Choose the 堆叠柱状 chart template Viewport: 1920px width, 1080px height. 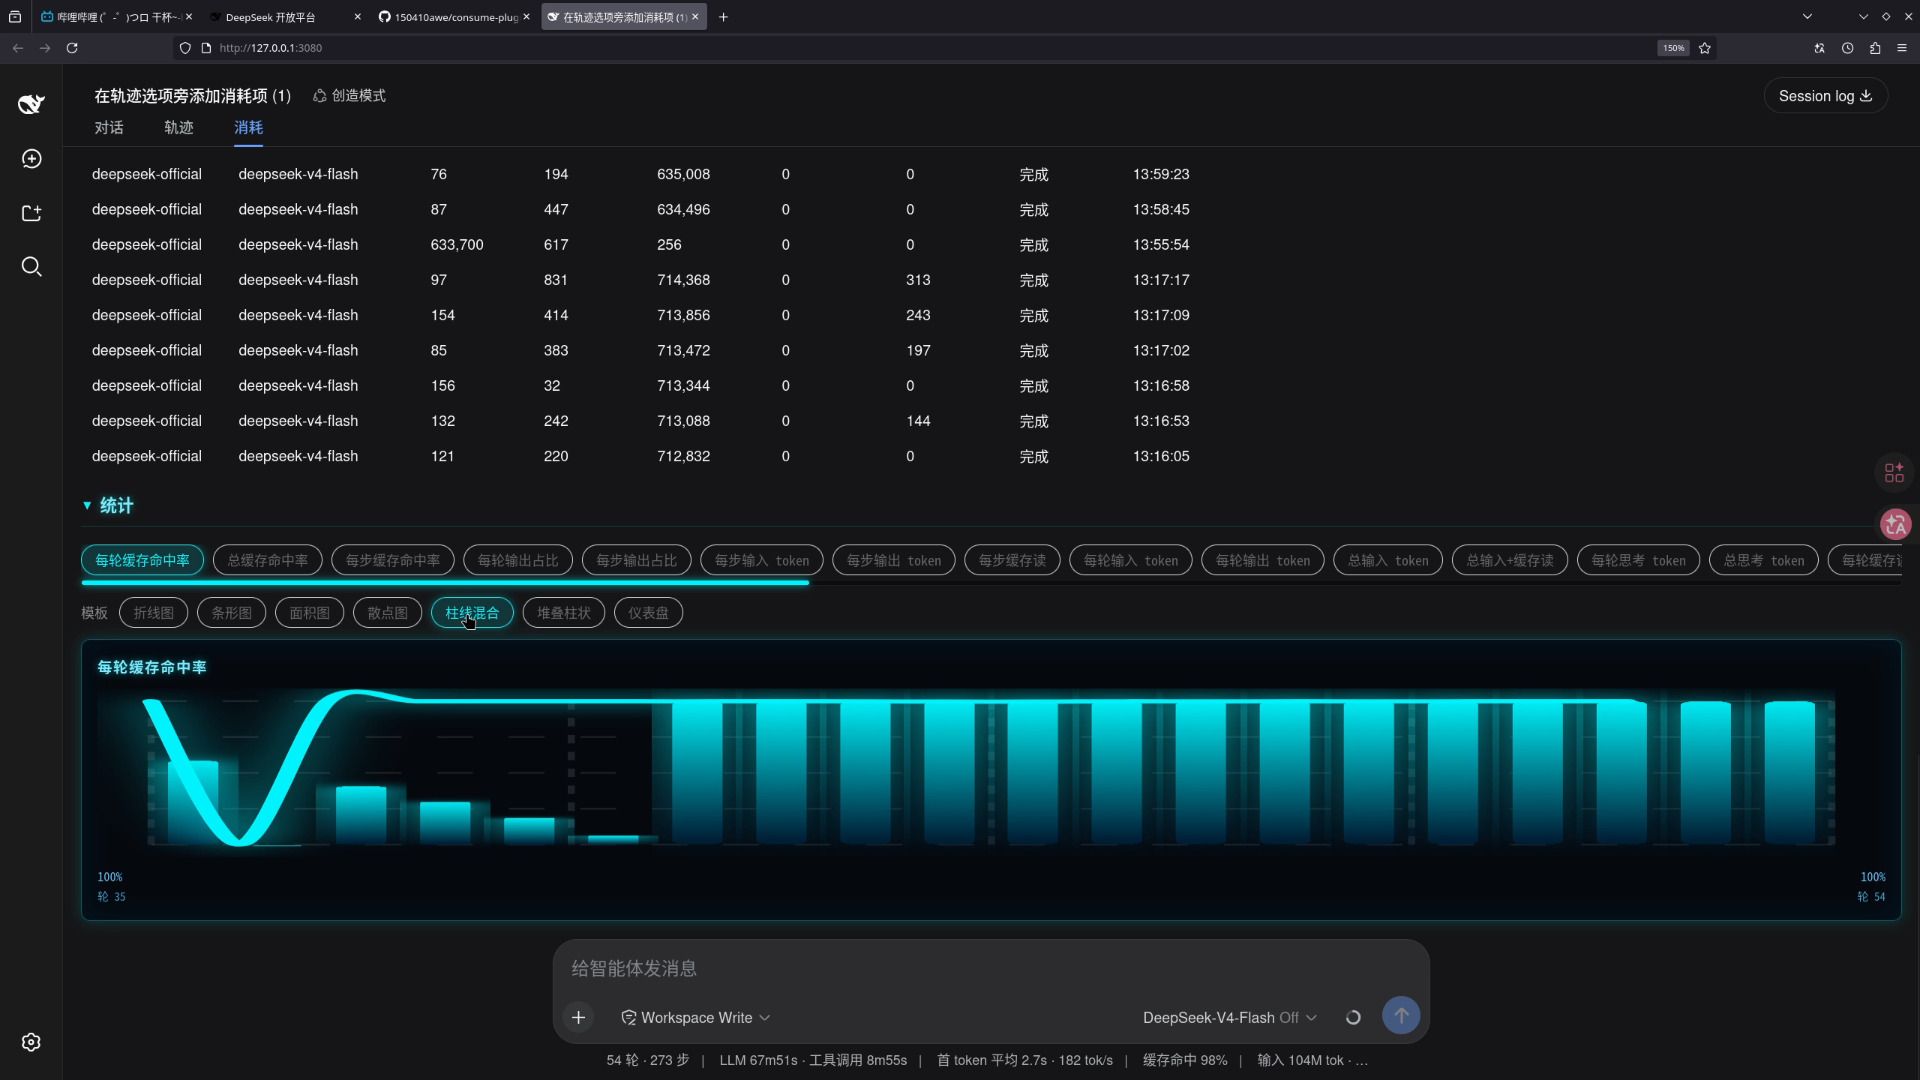coord(564,613)
